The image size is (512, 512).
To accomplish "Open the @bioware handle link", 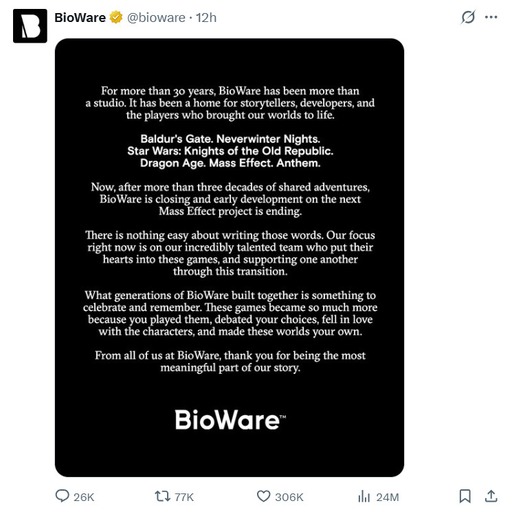I will click(x=156, y=17).
